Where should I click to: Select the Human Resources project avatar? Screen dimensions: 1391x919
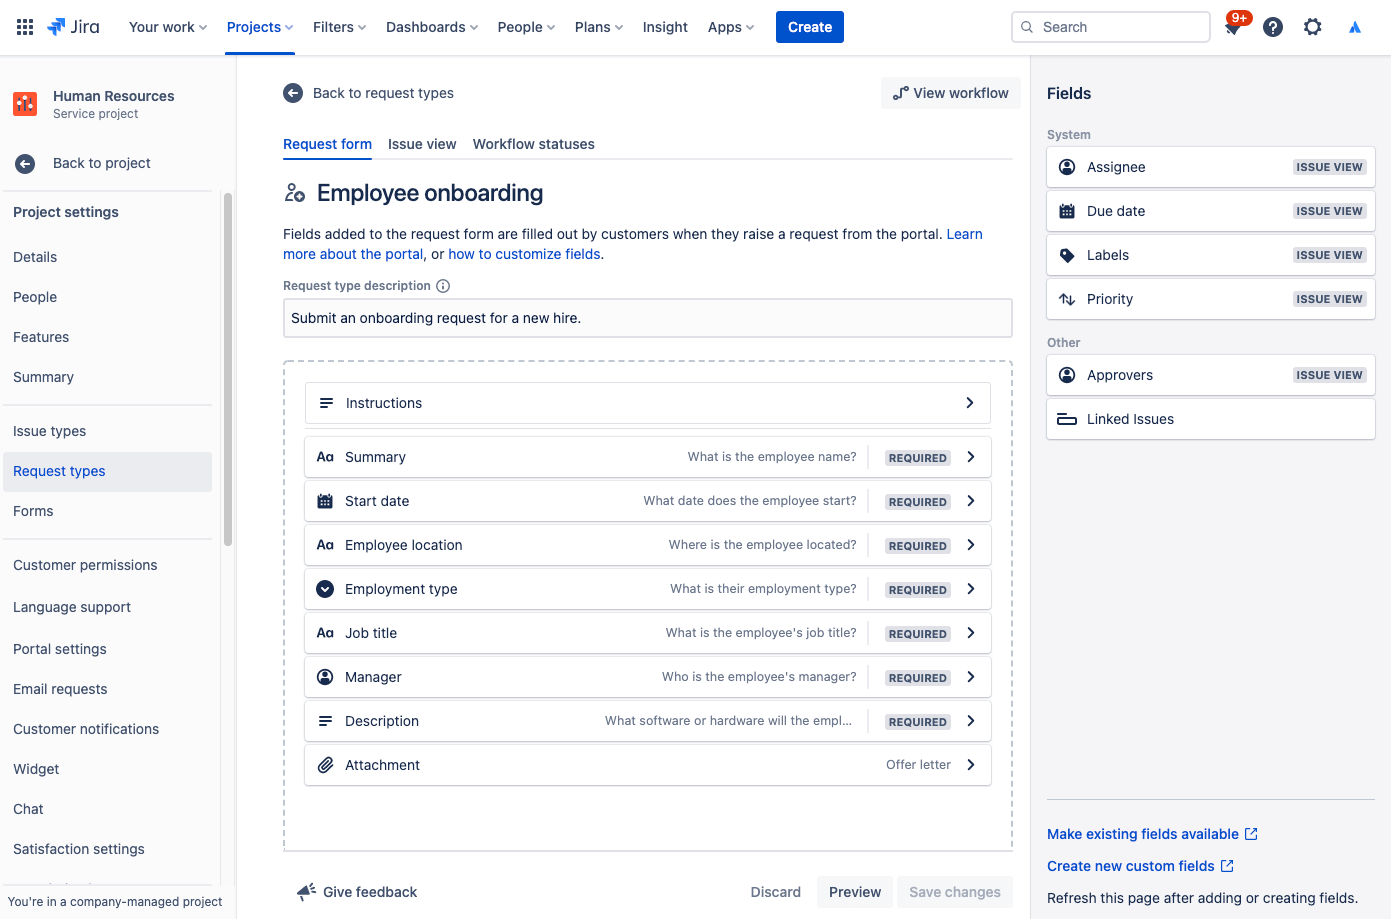tap(25, 103)
